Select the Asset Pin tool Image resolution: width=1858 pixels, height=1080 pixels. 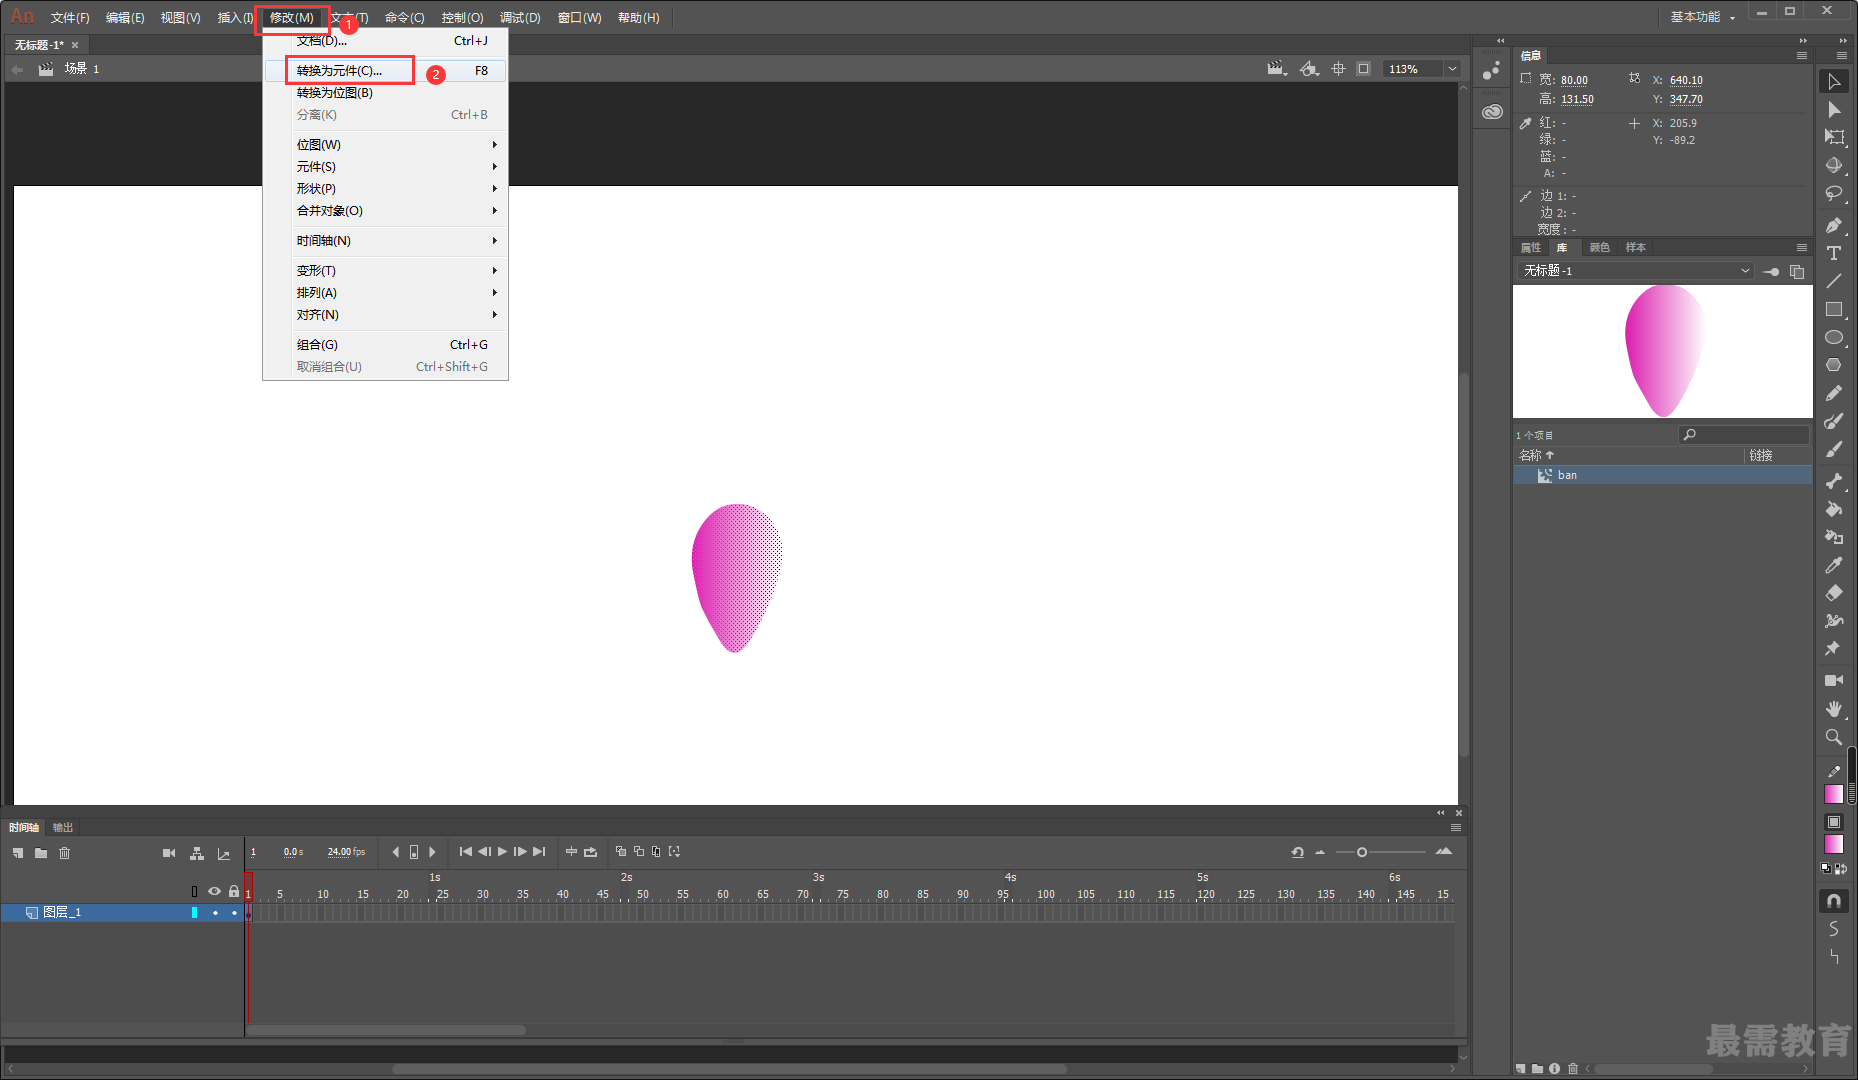[1833, 649]
